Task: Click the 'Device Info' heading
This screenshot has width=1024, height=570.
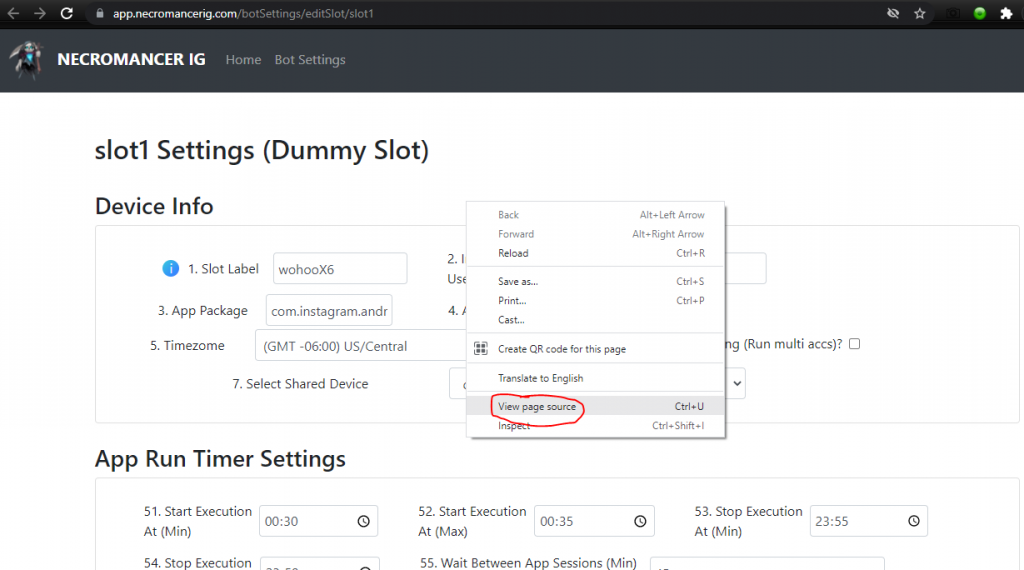Action: 154,206
